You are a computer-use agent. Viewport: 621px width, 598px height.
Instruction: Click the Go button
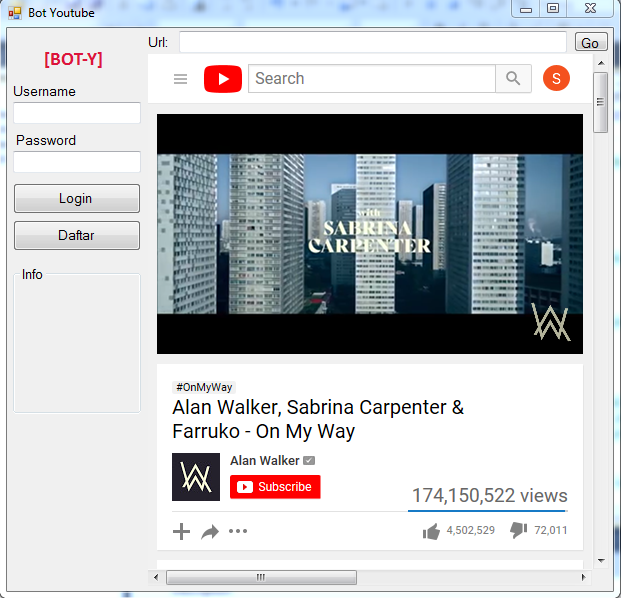[x=591, y=42]
